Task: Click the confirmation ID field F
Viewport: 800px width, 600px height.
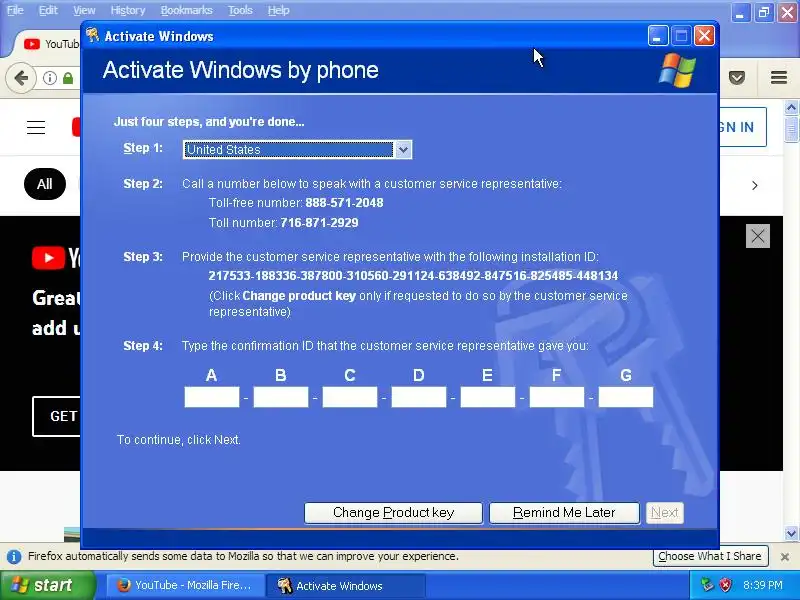Action: tap(557, 397)
